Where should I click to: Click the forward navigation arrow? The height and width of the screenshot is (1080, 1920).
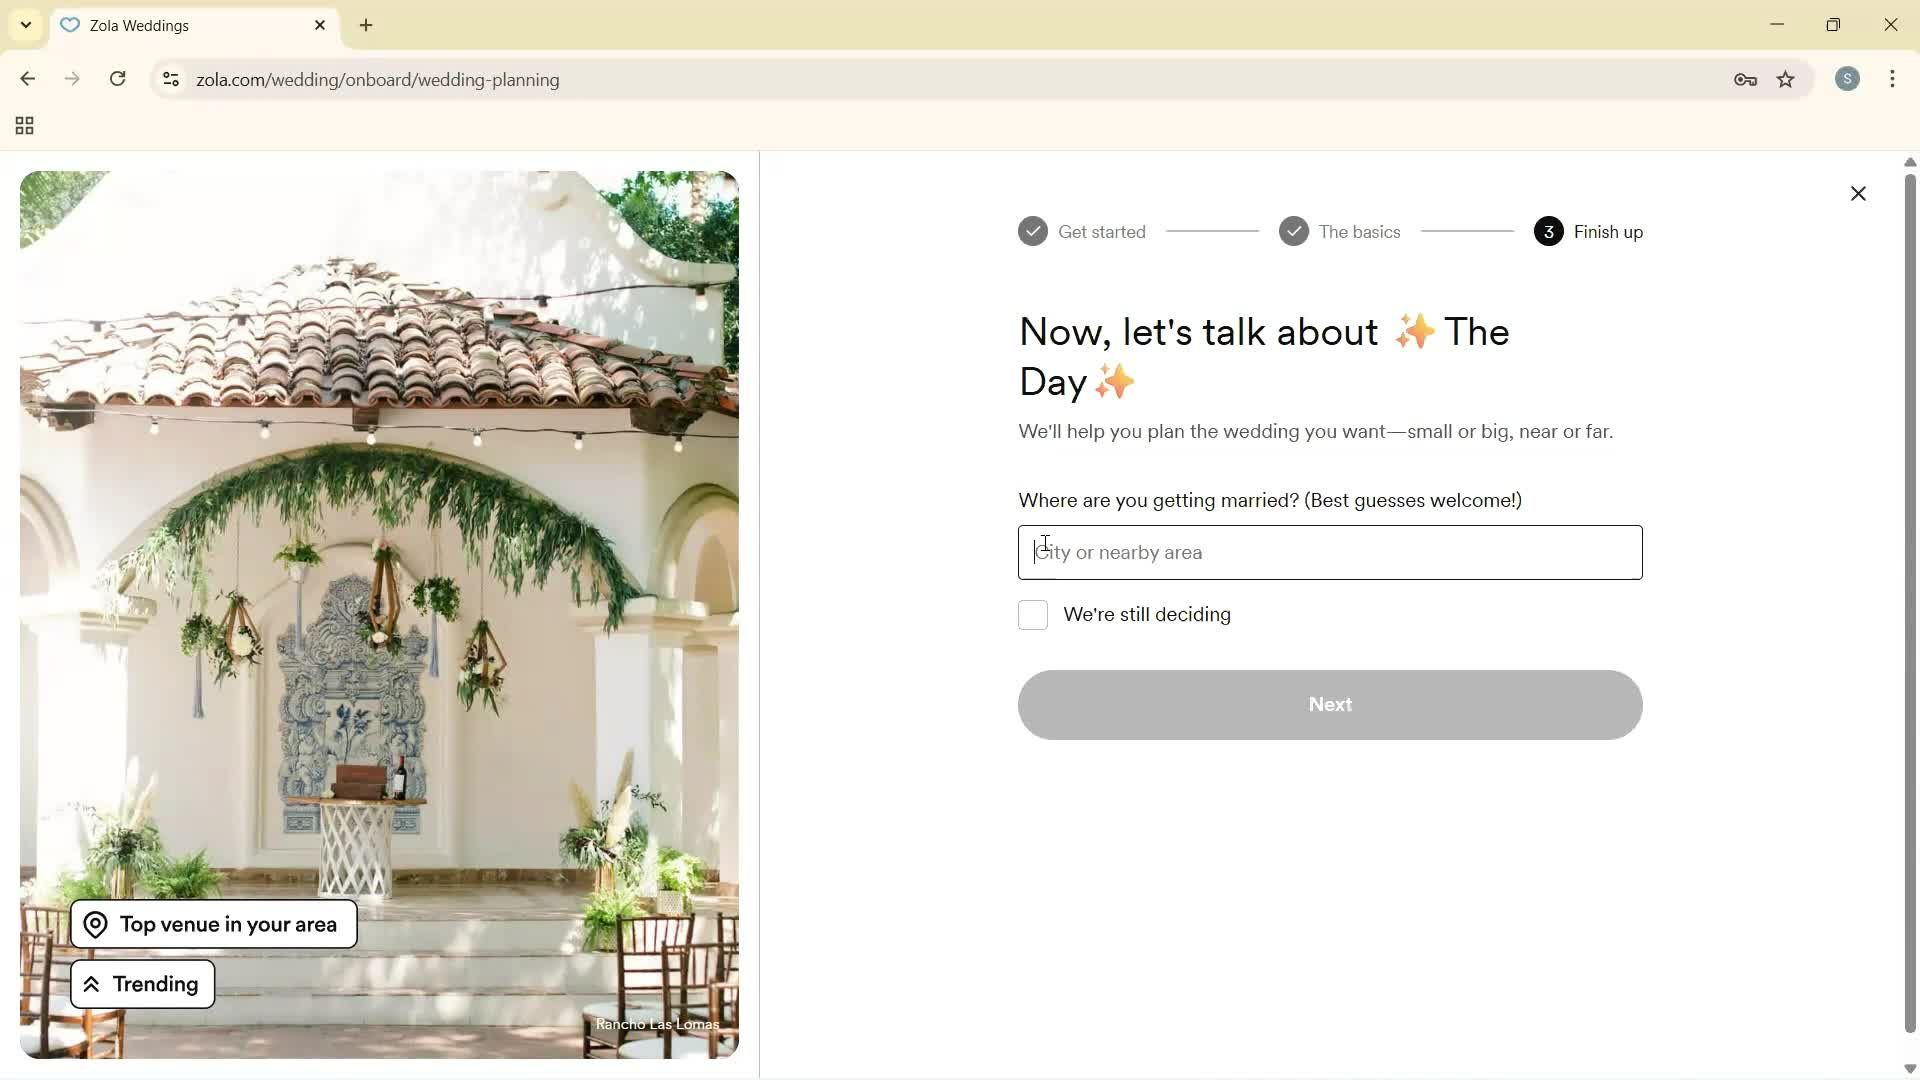point(71,79)
